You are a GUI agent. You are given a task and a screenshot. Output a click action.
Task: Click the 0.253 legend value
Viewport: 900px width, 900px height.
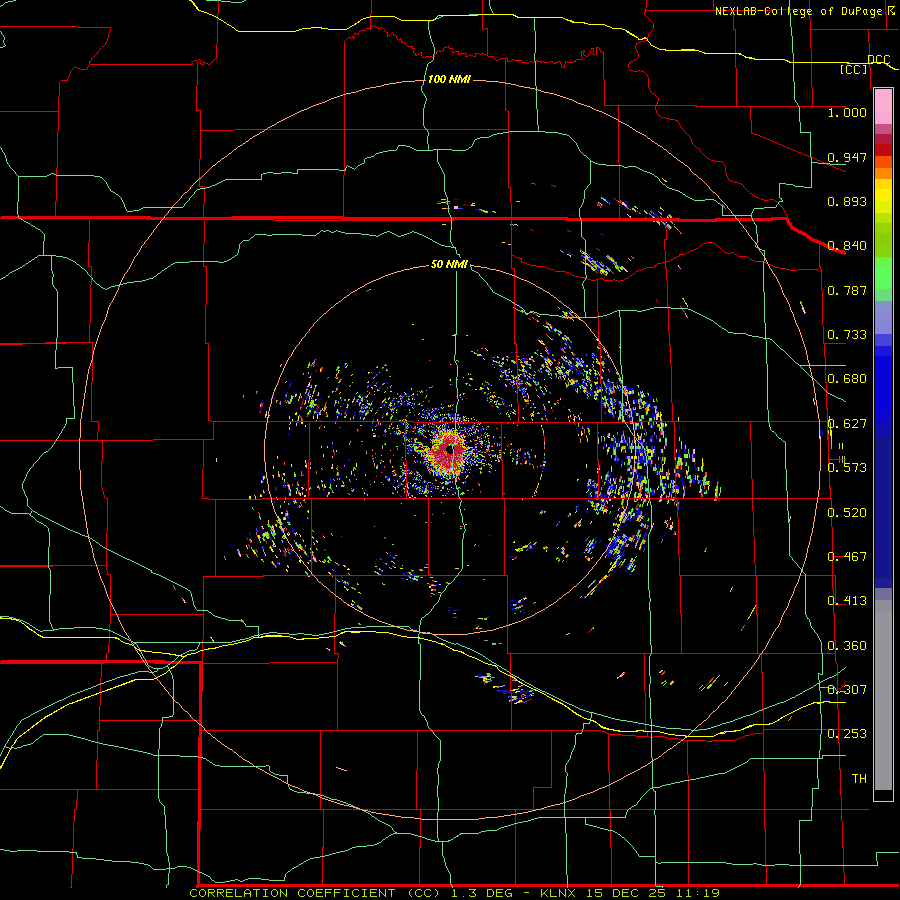(x=847, y=734)
